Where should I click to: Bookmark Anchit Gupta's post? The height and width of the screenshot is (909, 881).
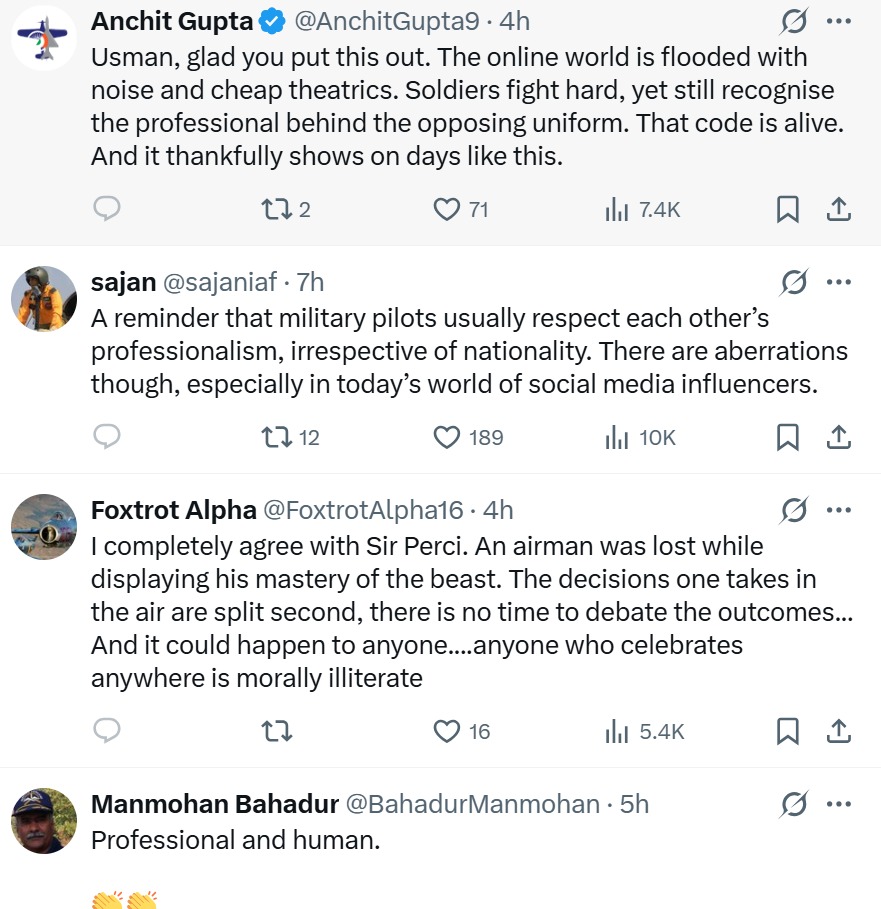(788, 209)
